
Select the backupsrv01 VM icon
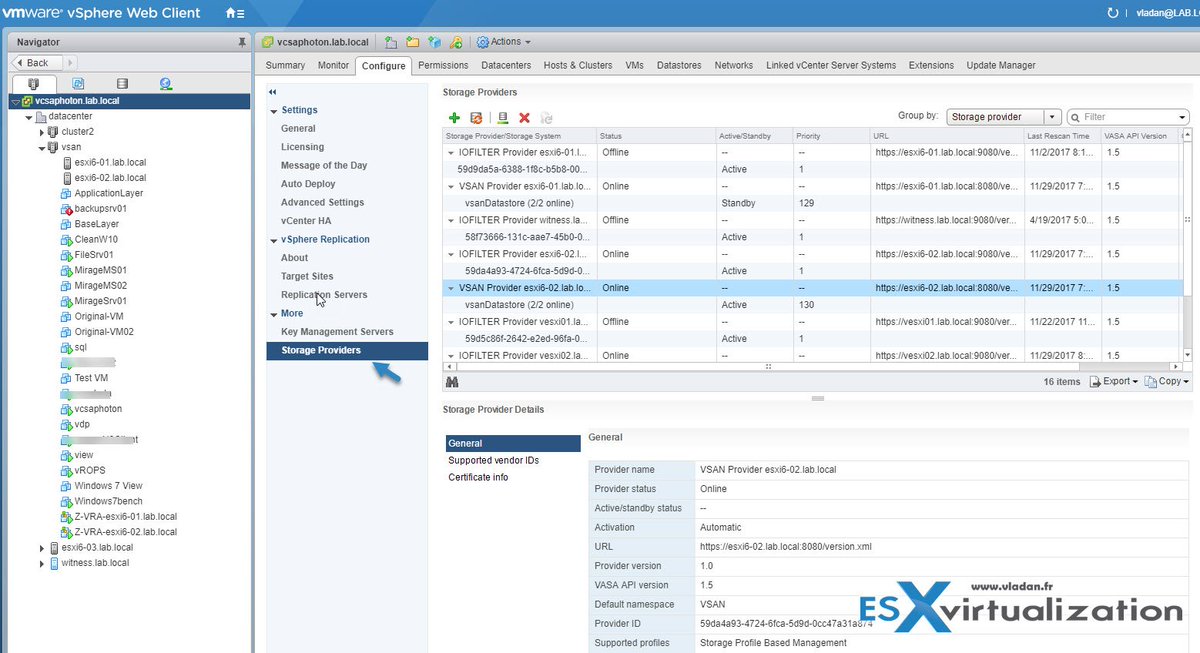66,209
